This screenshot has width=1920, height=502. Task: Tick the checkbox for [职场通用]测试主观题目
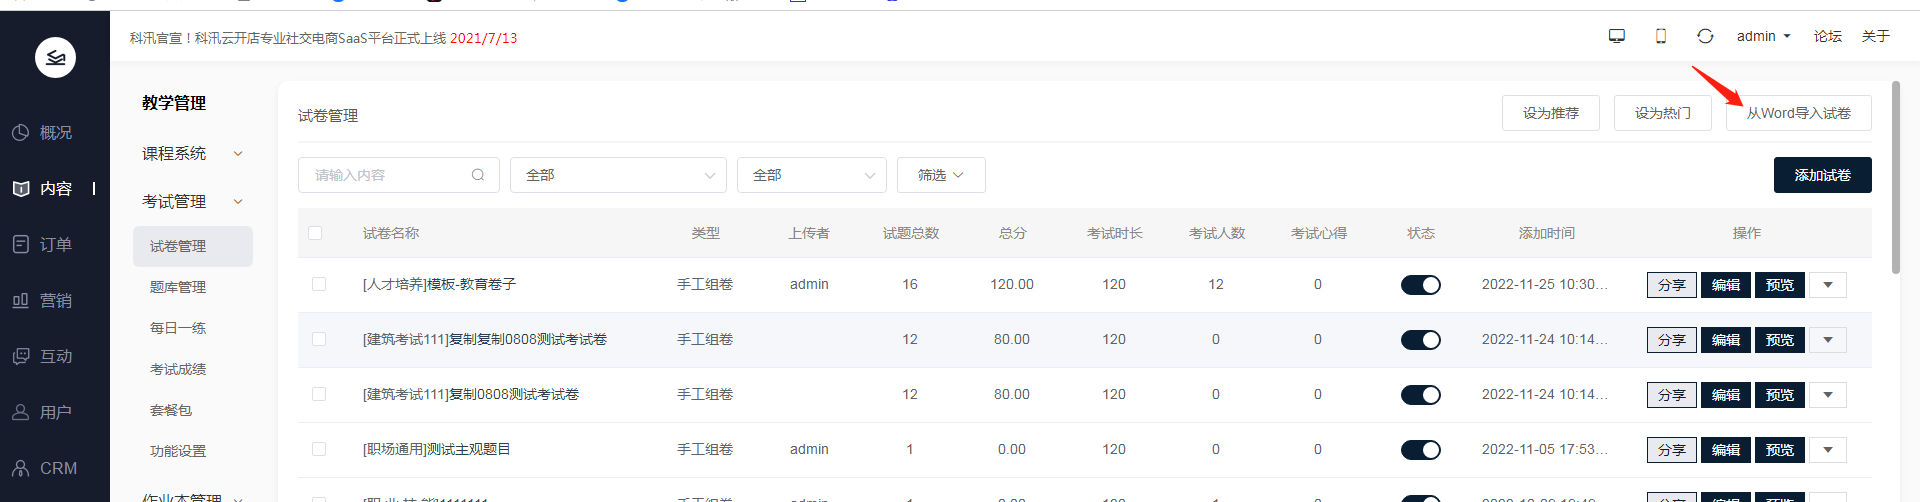319,449
